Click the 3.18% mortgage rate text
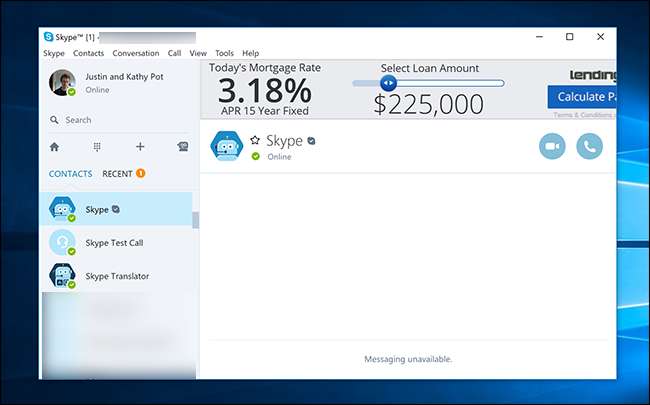 pyautogui.click(x=265, y=90)
